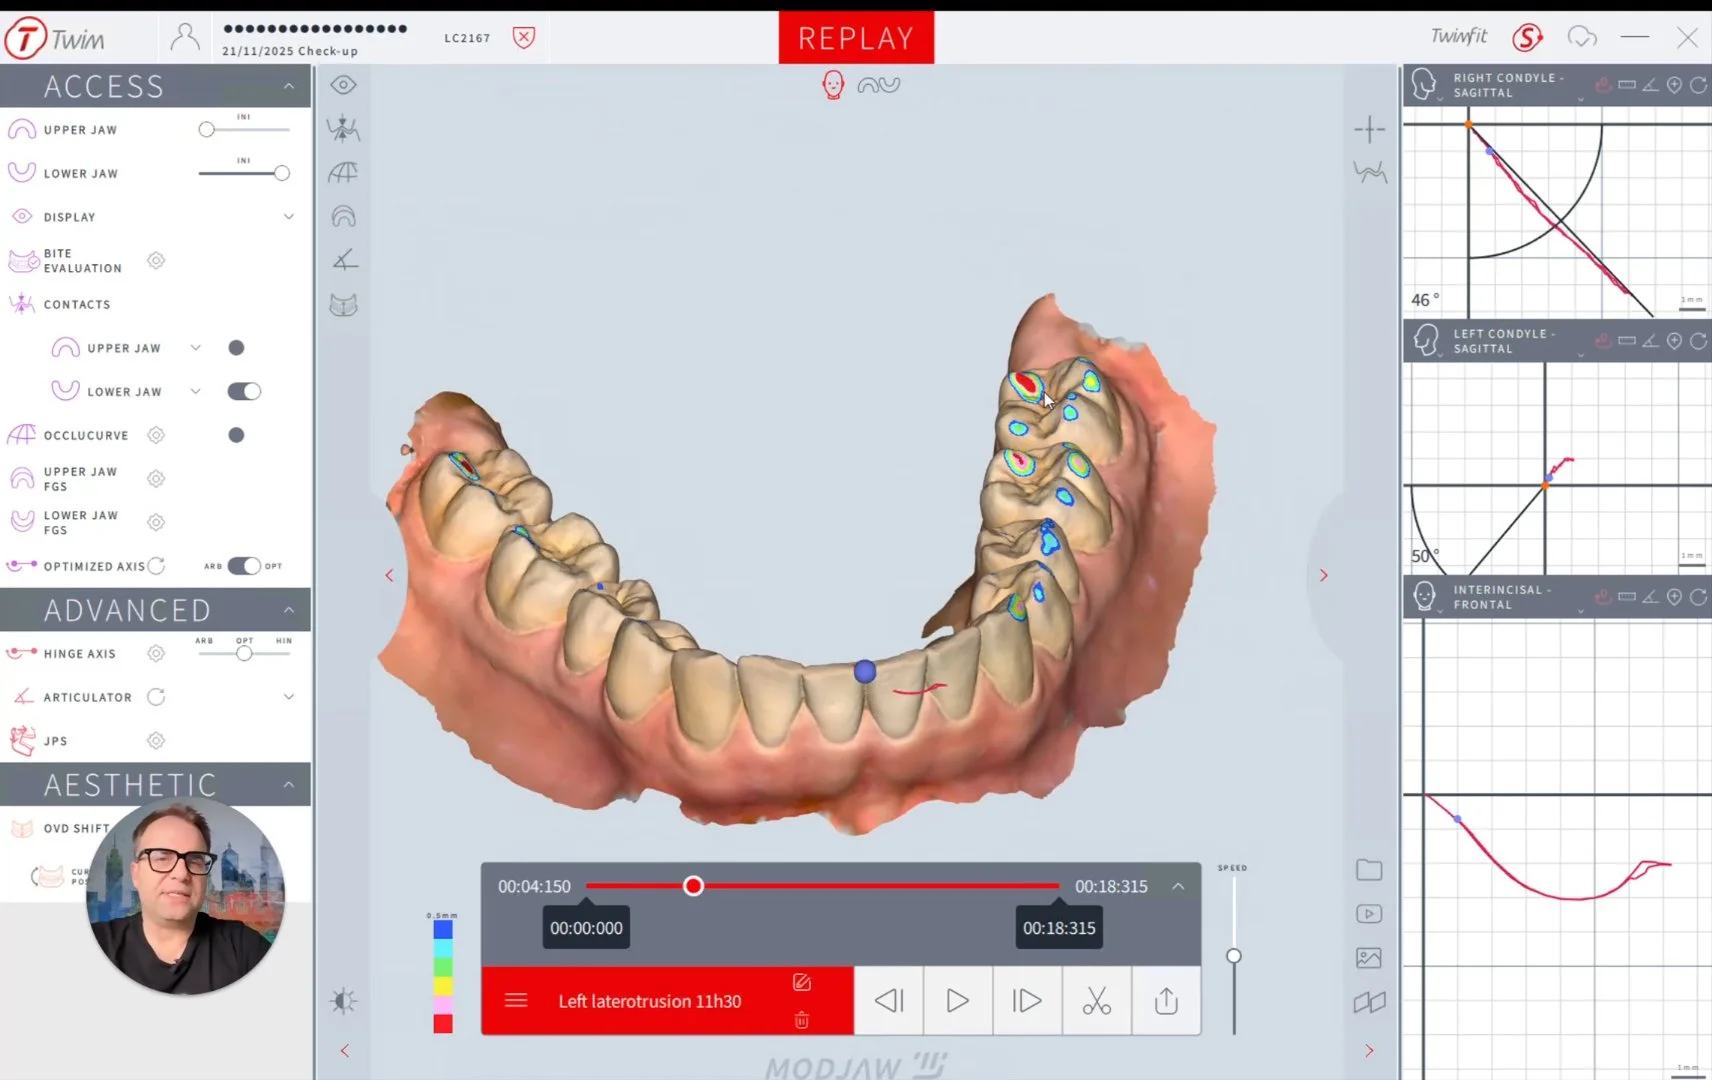The width and height of the screenshot is (1712, 1080).
Task: Click the image snapshot icon on right
Action: pyautogui.click(x=1369, y=958)
